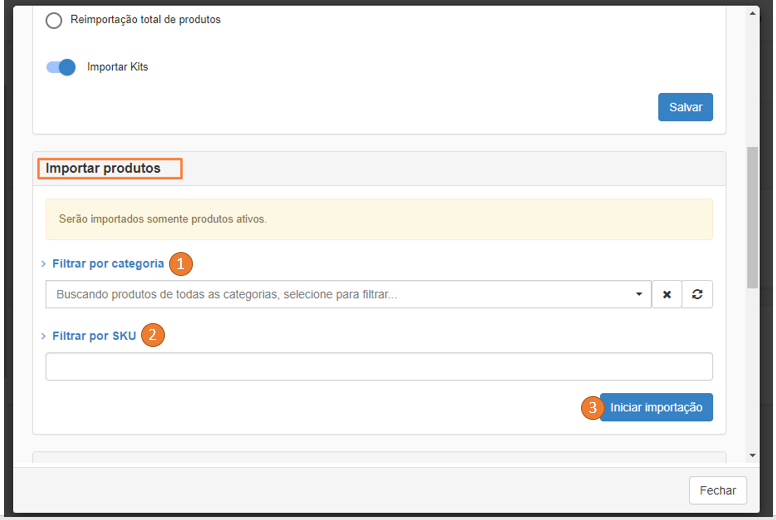The width and height of the screenshot is (776, 520).
Task: Click the Filtrar por SKU label
Action: coord(94,336)
